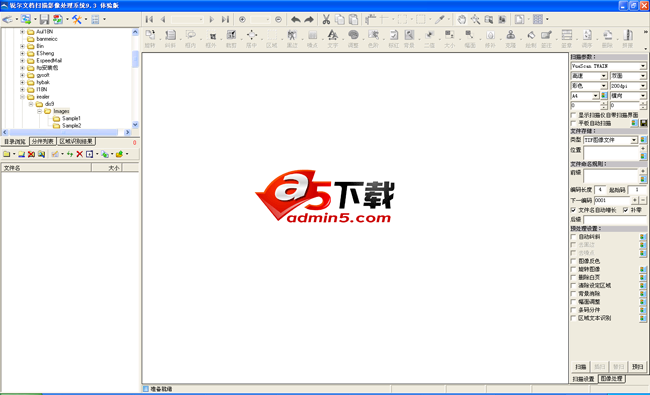Open the size (大小) tool
The image size is (650, 395).
pos(449,36)
